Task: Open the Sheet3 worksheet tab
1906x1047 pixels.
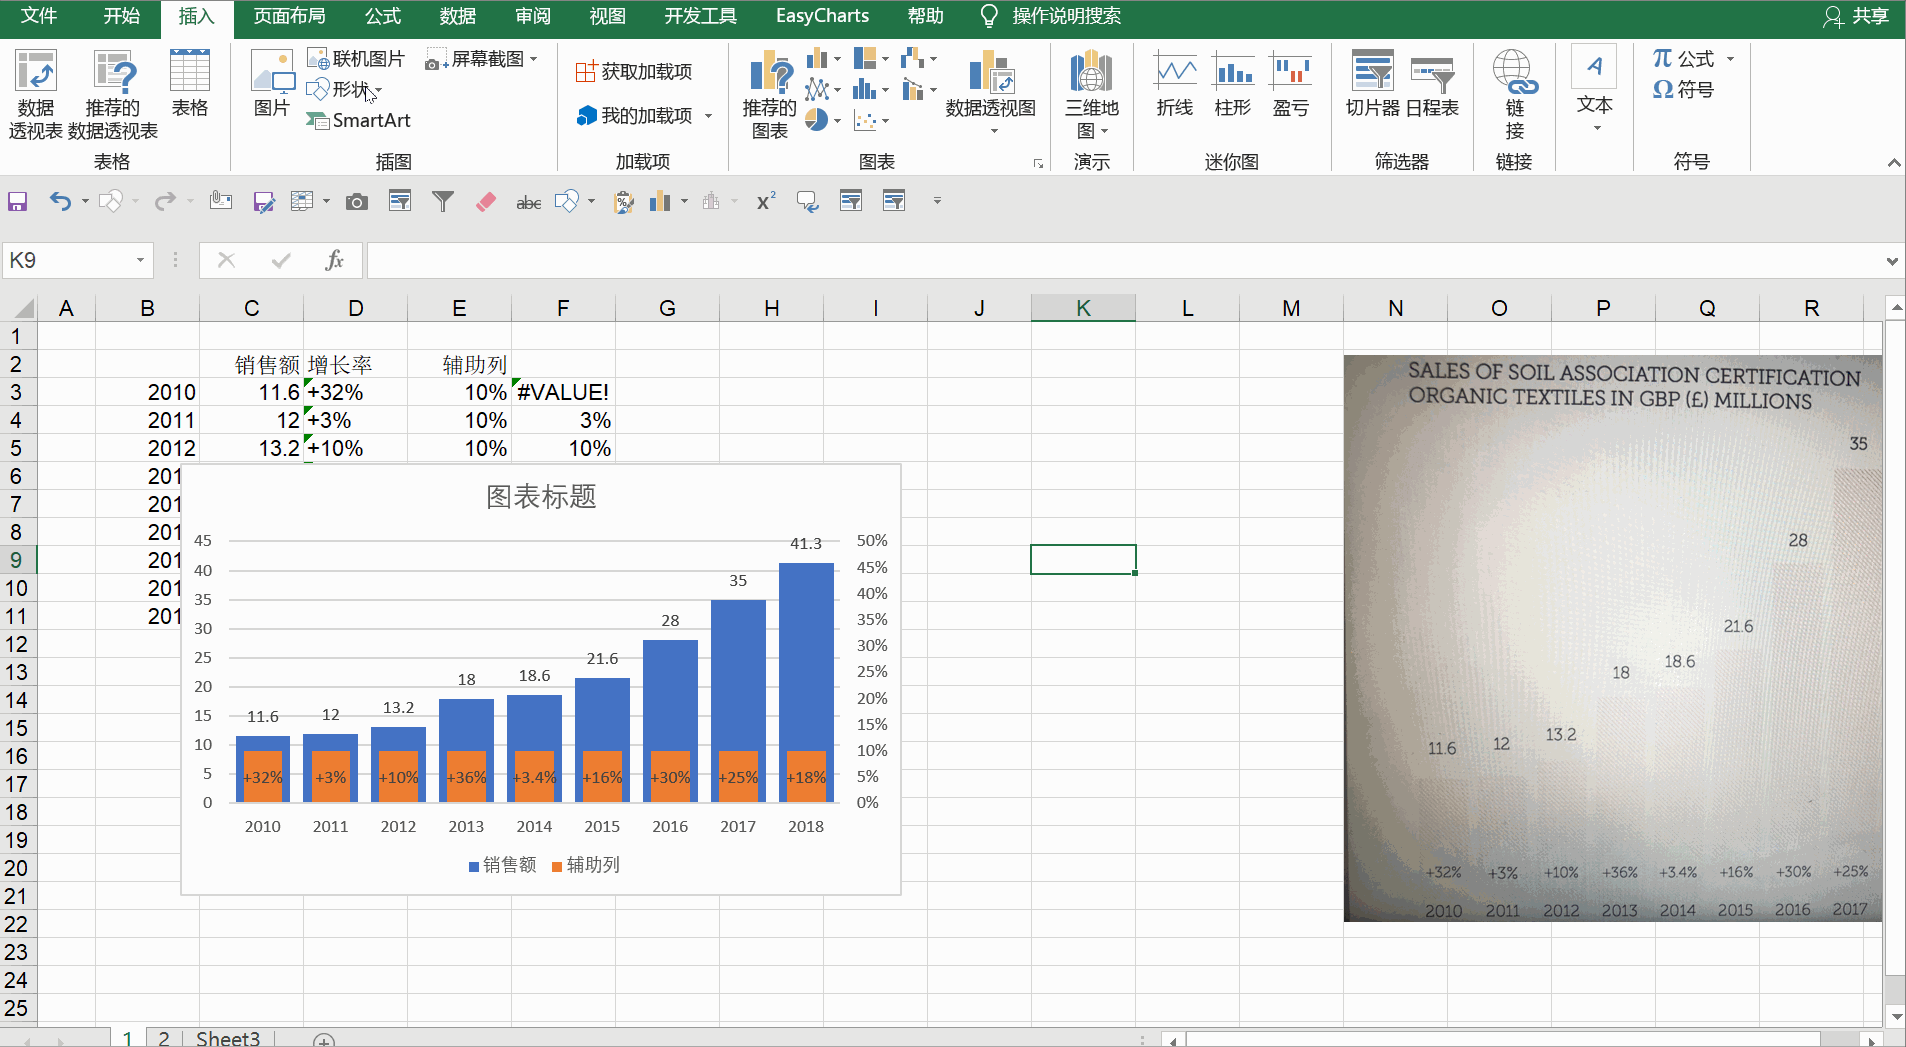Action: [227, 1038]
